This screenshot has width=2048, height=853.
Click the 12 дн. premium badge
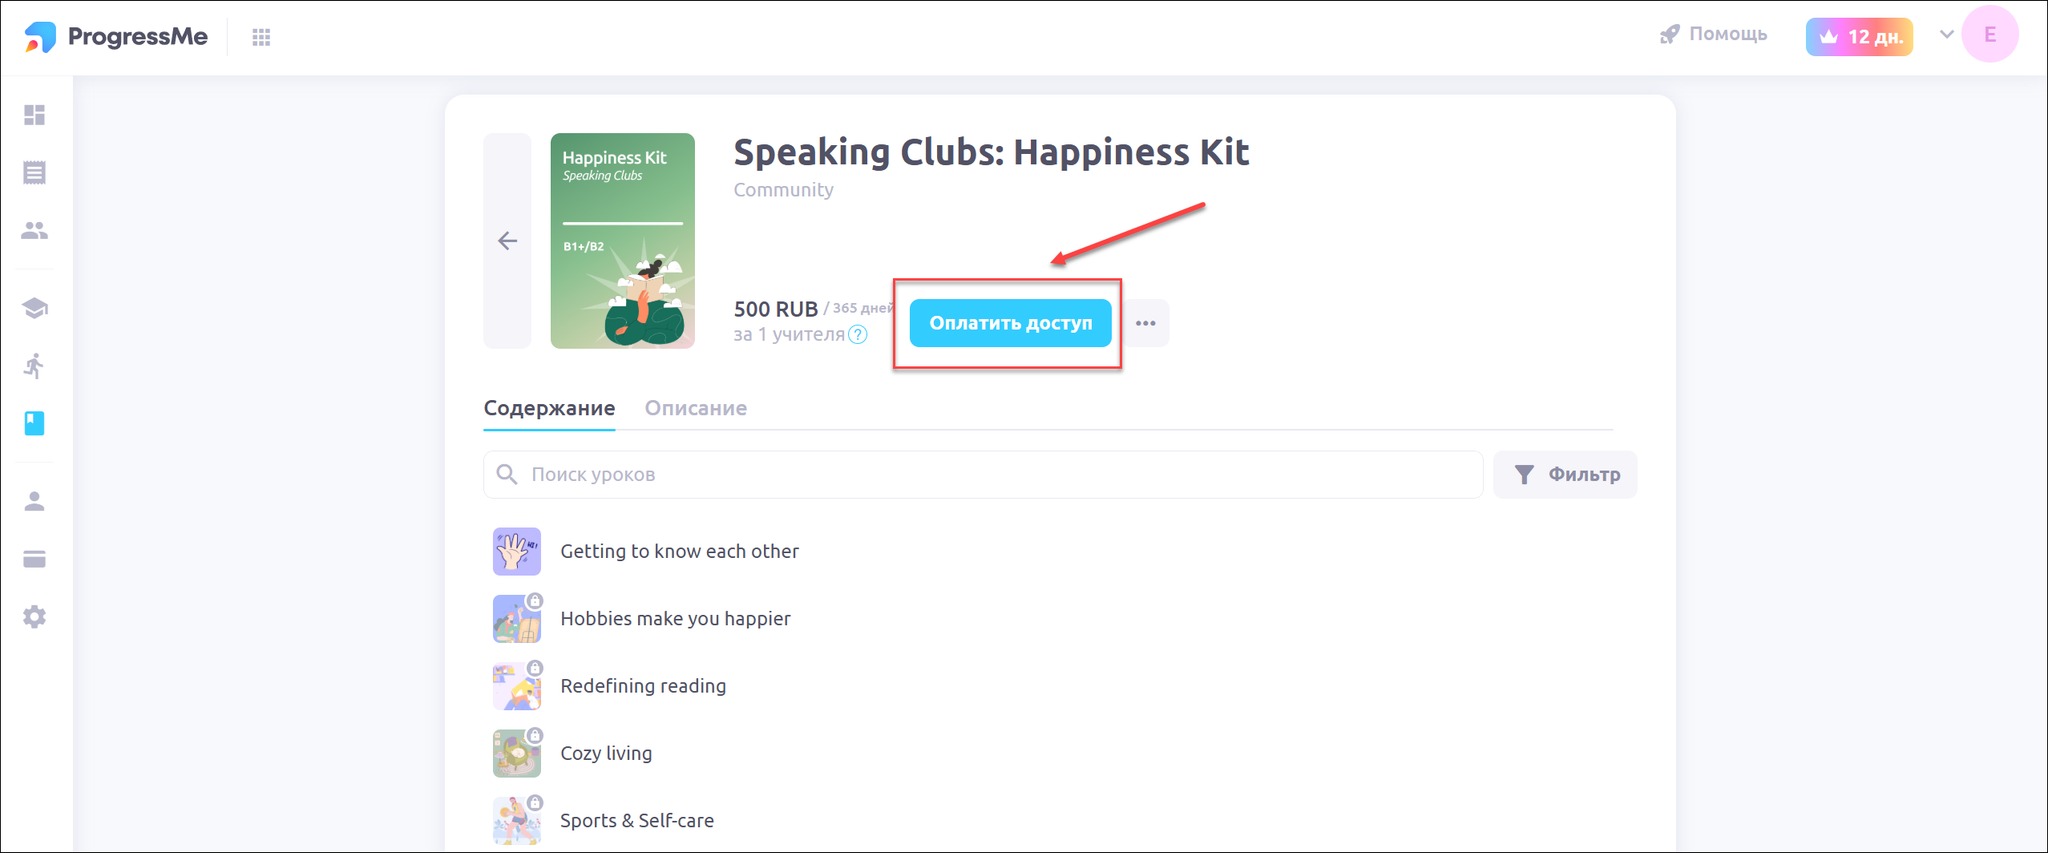point(1860,37)
